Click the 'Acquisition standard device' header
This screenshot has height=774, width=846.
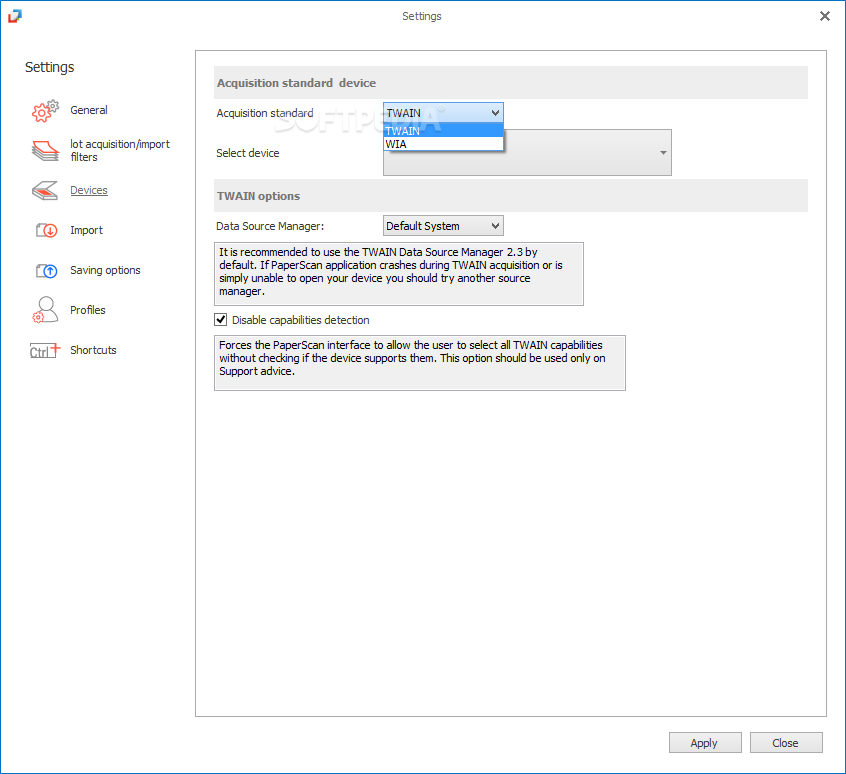296,83
